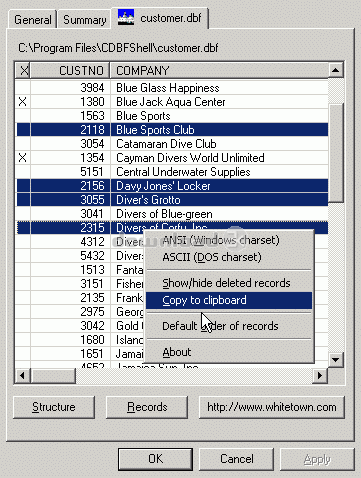Click the vertical scrollbar down arrow
This screenshot has width=361, height=478.
pos(336,359)
